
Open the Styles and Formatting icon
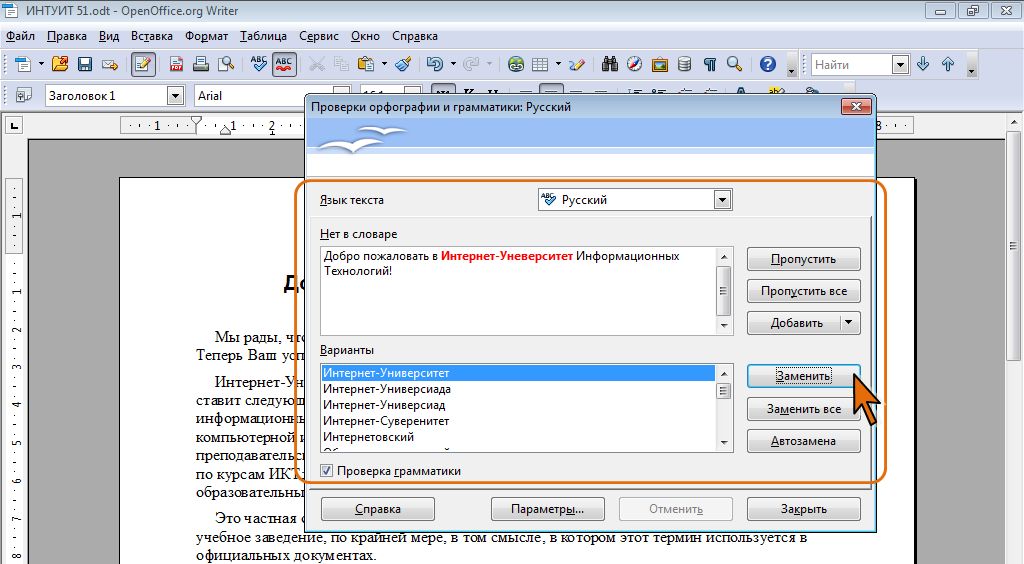[24, 95]
